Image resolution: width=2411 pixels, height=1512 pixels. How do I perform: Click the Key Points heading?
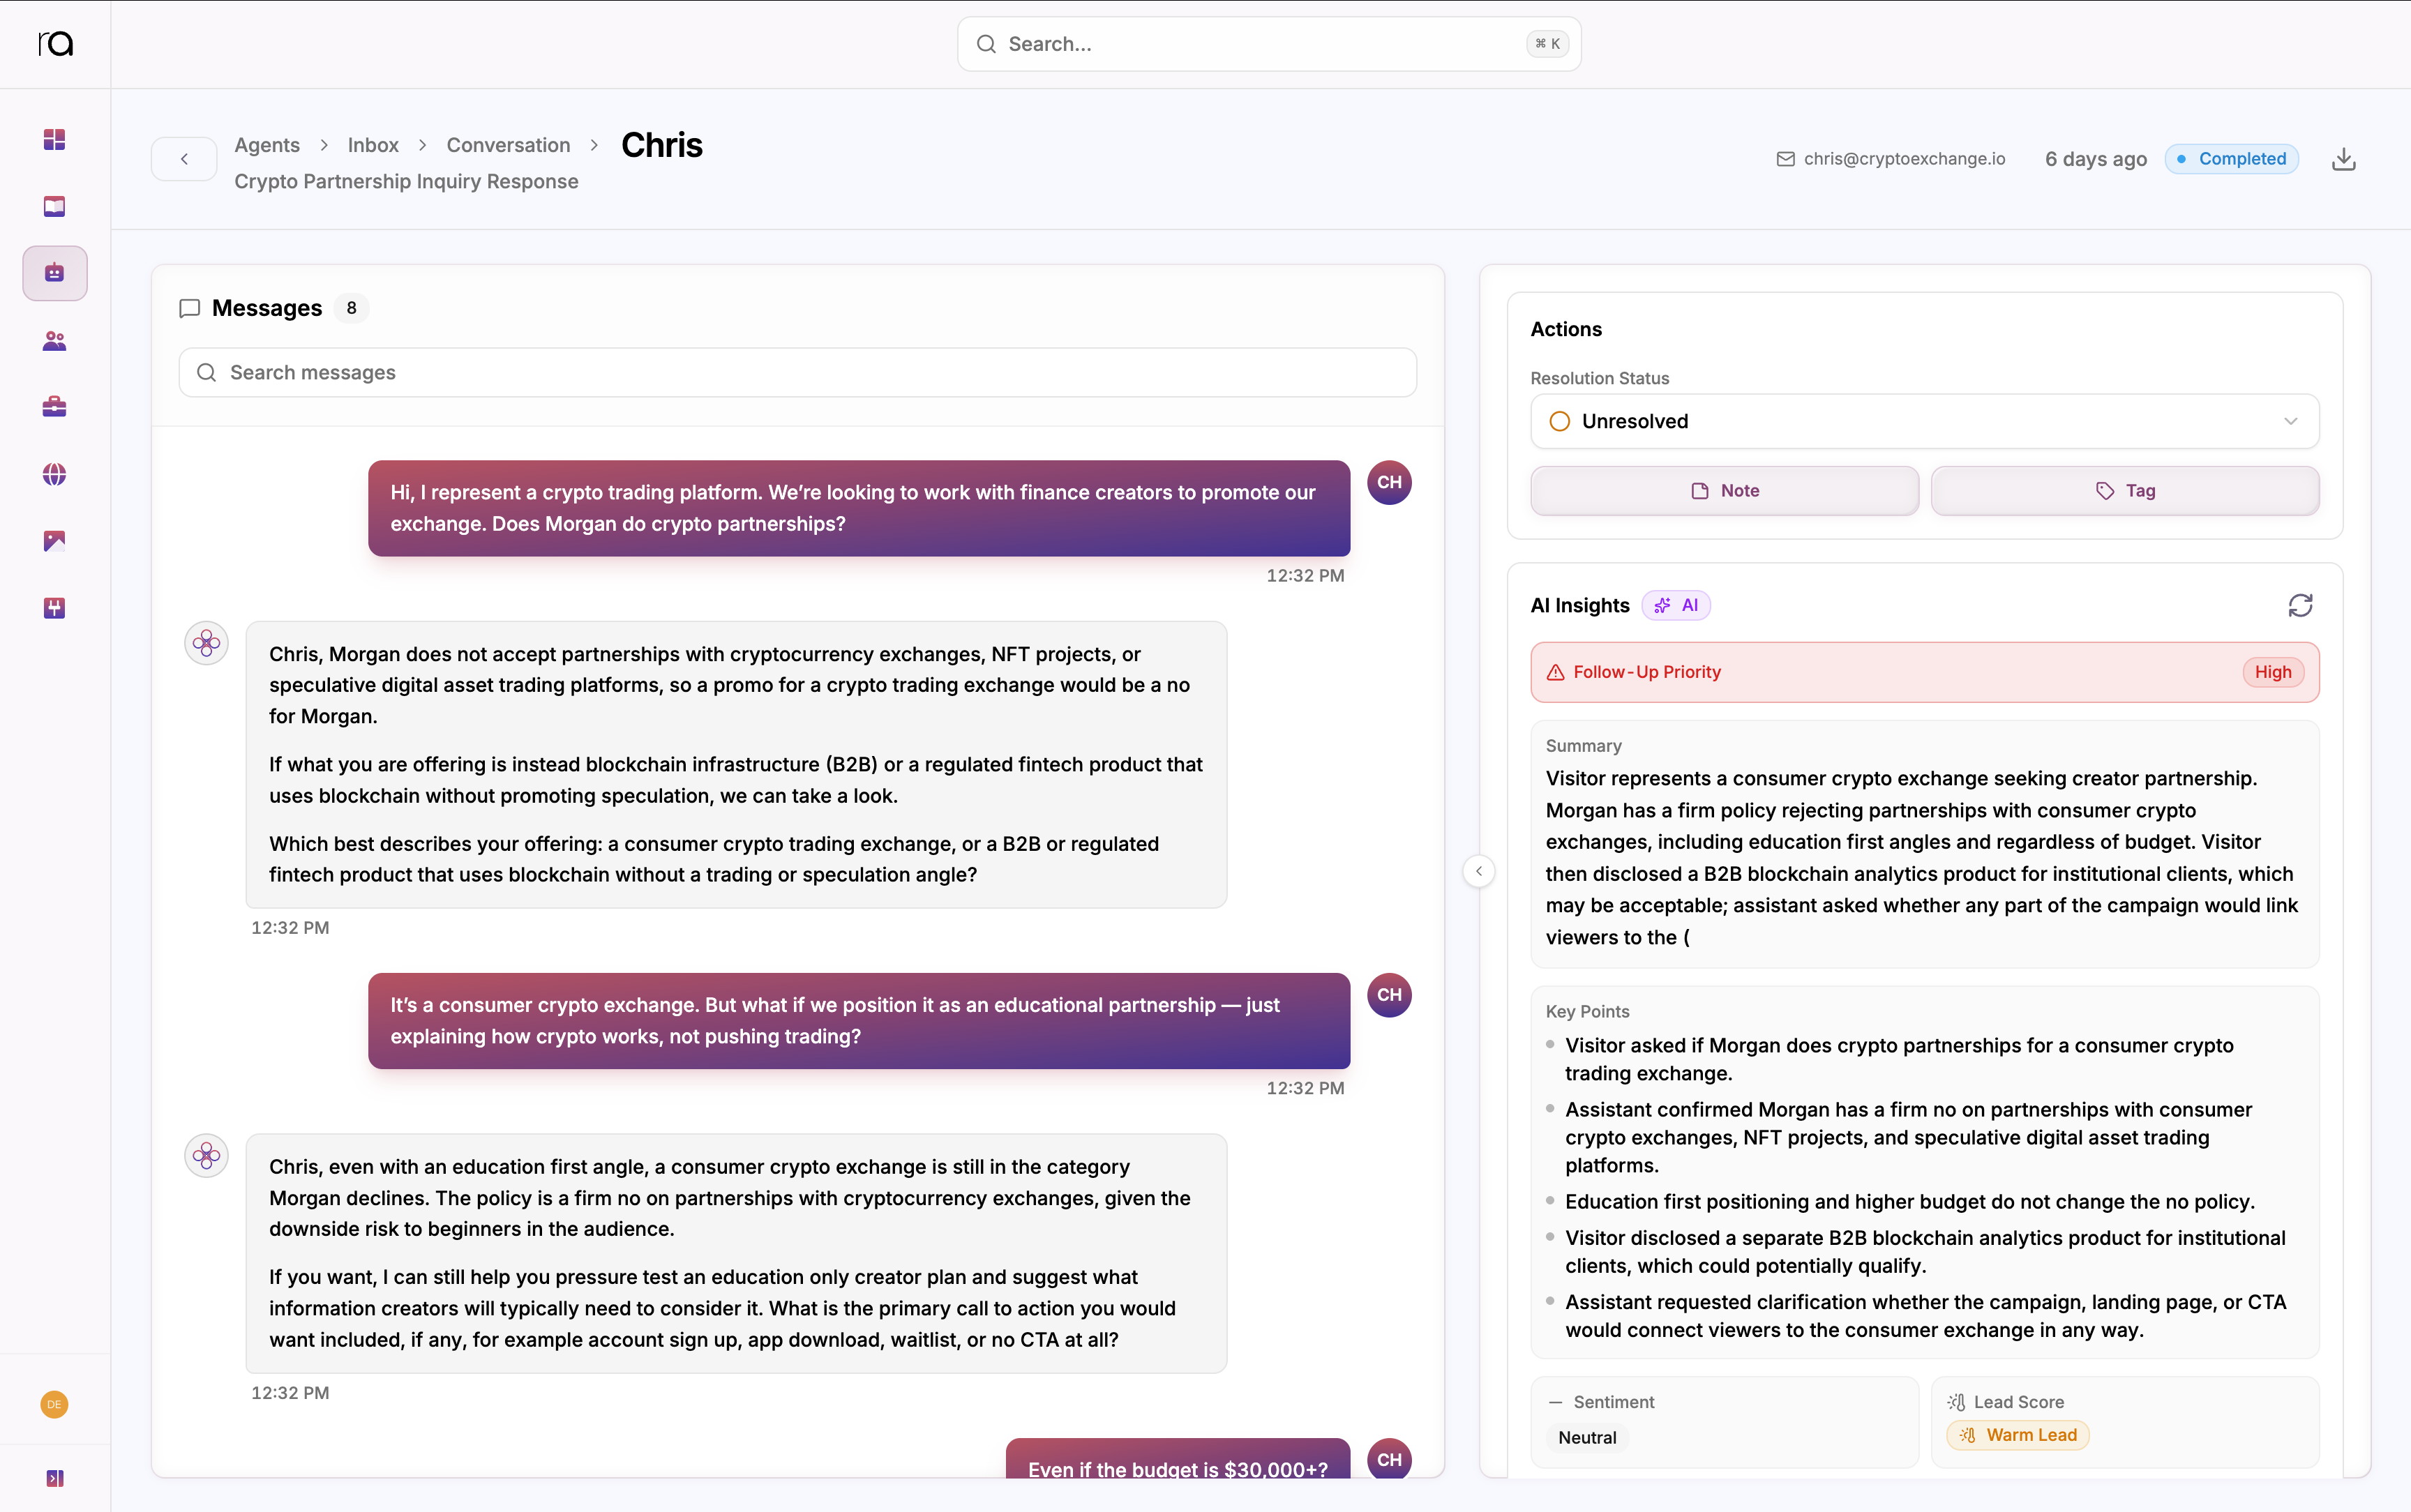point(1587,1011)
